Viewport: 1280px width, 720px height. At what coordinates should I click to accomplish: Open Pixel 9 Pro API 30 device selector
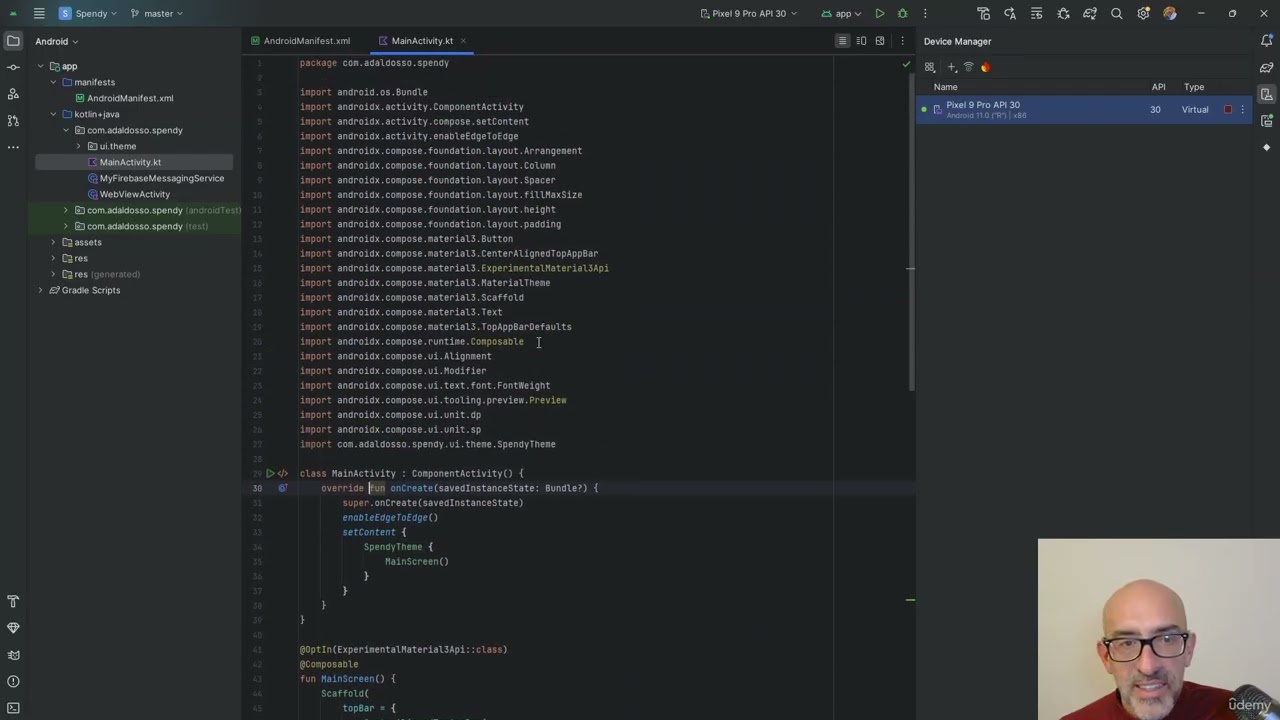click(x=749, y=13)
